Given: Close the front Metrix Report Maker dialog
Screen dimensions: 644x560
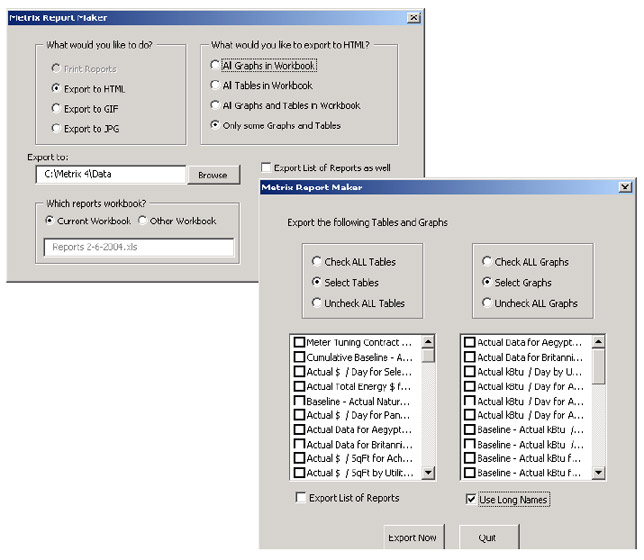Looking at the screenshot, I should click(x=625, y=187).
